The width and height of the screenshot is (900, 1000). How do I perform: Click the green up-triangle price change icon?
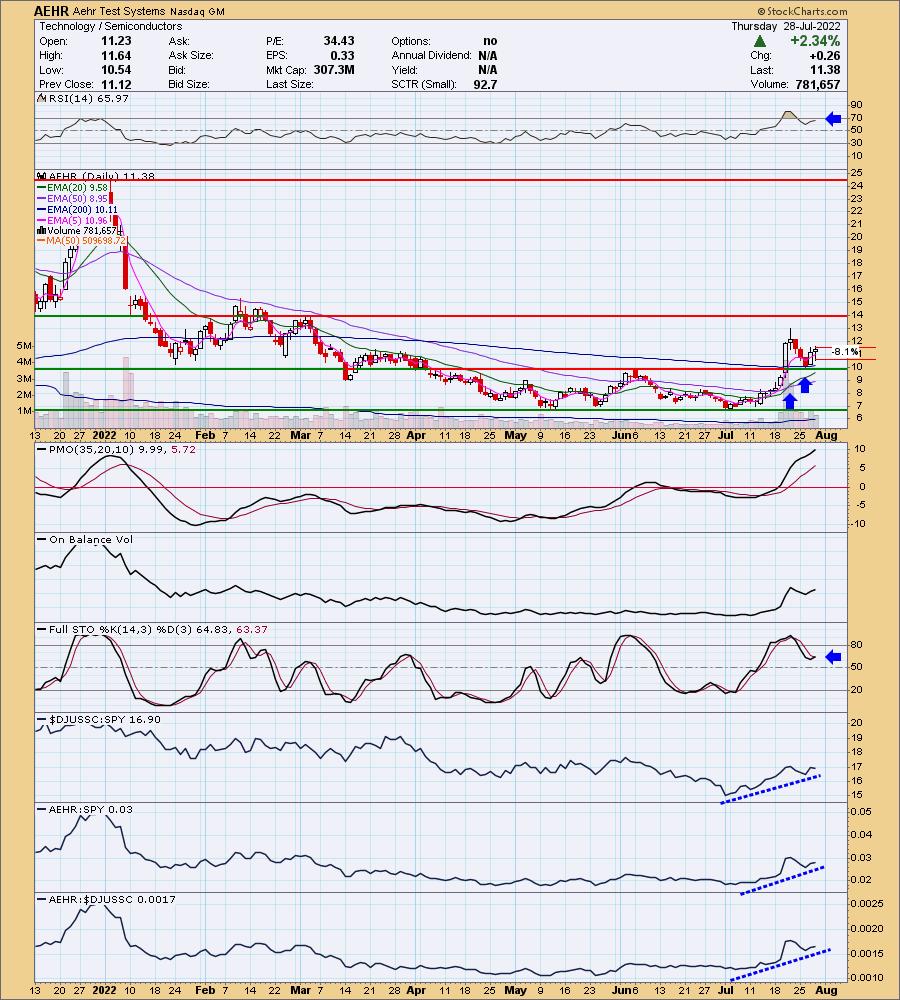[759, 41]
